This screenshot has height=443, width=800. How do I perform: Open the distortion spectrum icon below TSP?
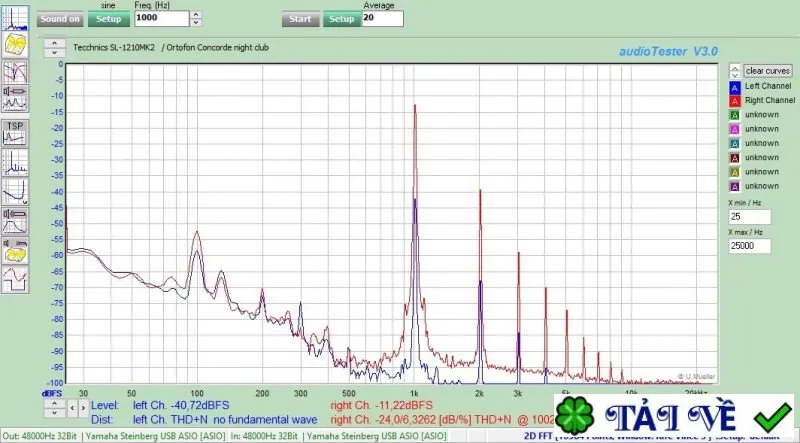[x=15, y=163]
